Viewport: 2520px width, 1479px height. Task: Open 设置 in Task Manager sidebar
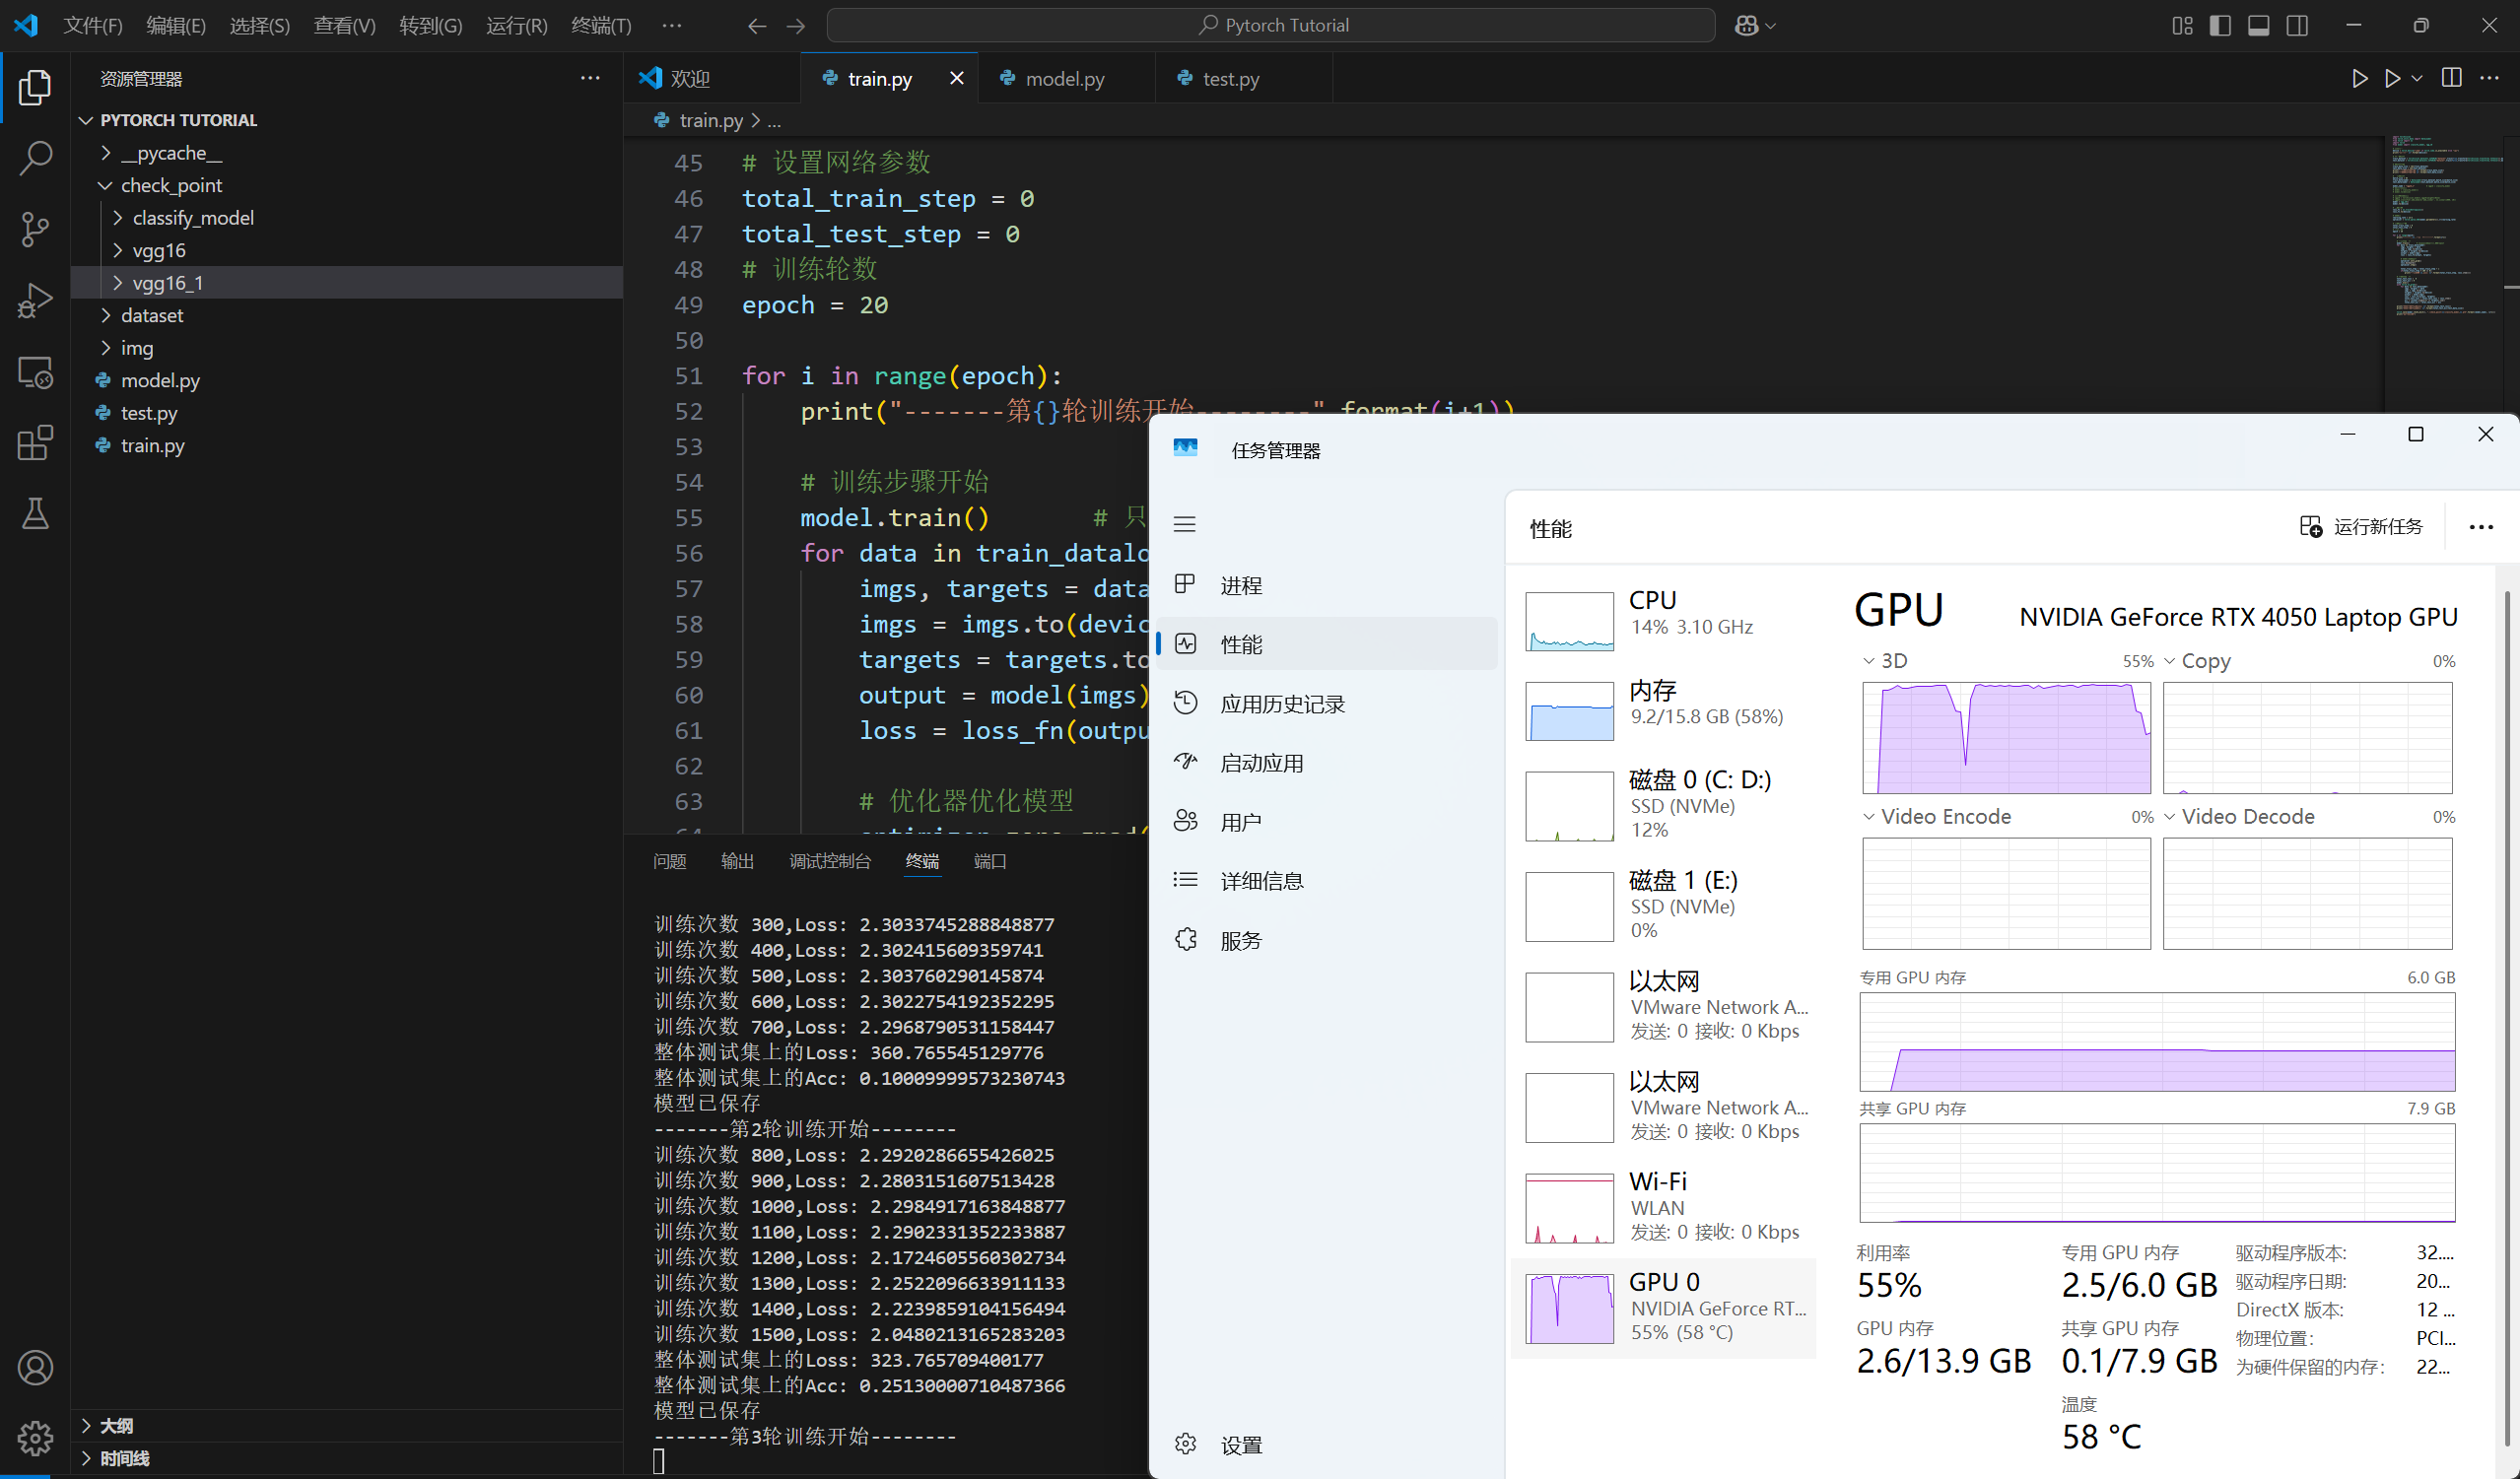coord(1240,1444)
